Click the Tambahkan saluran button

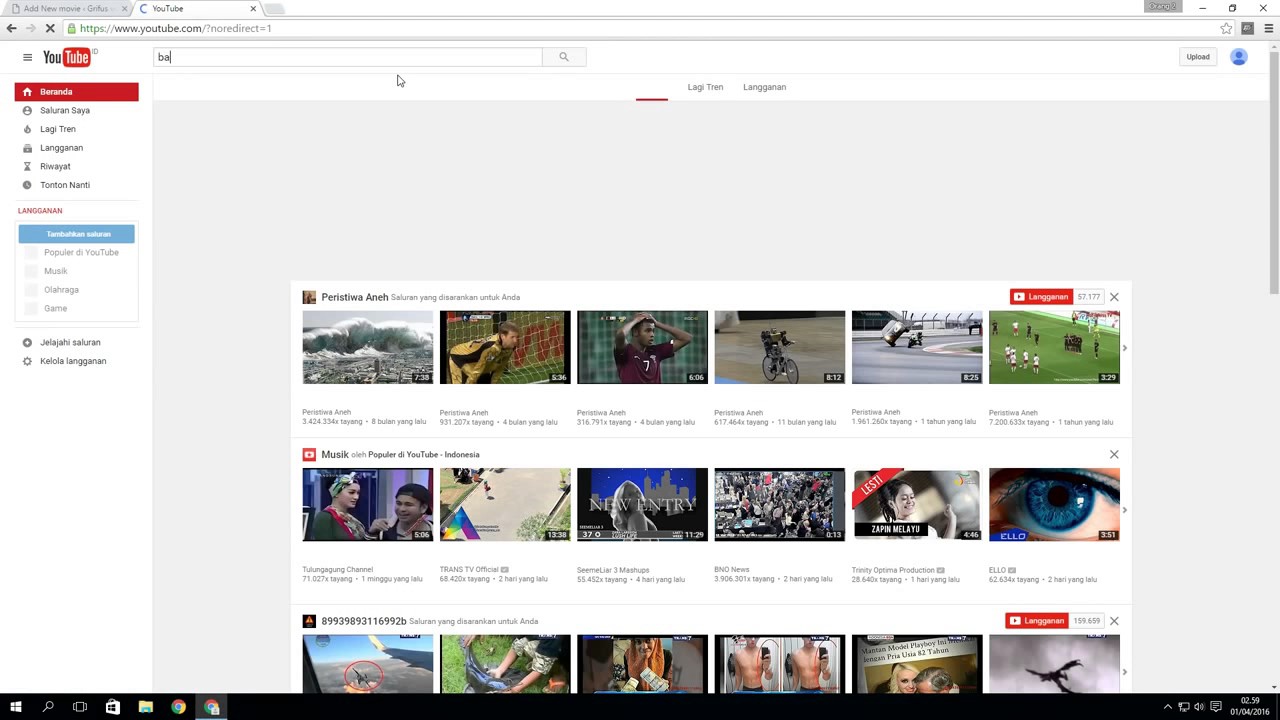(x=76, y=234)
